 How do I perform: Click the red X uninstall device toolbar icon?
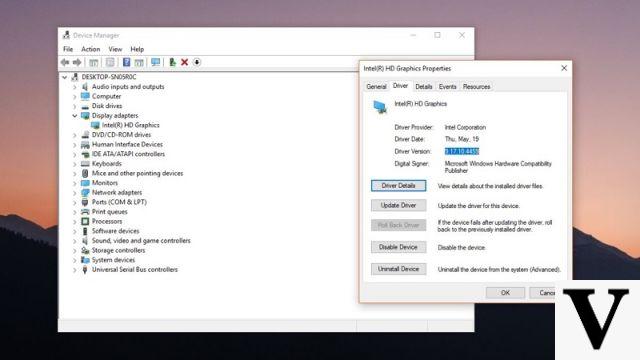[184, 62]
